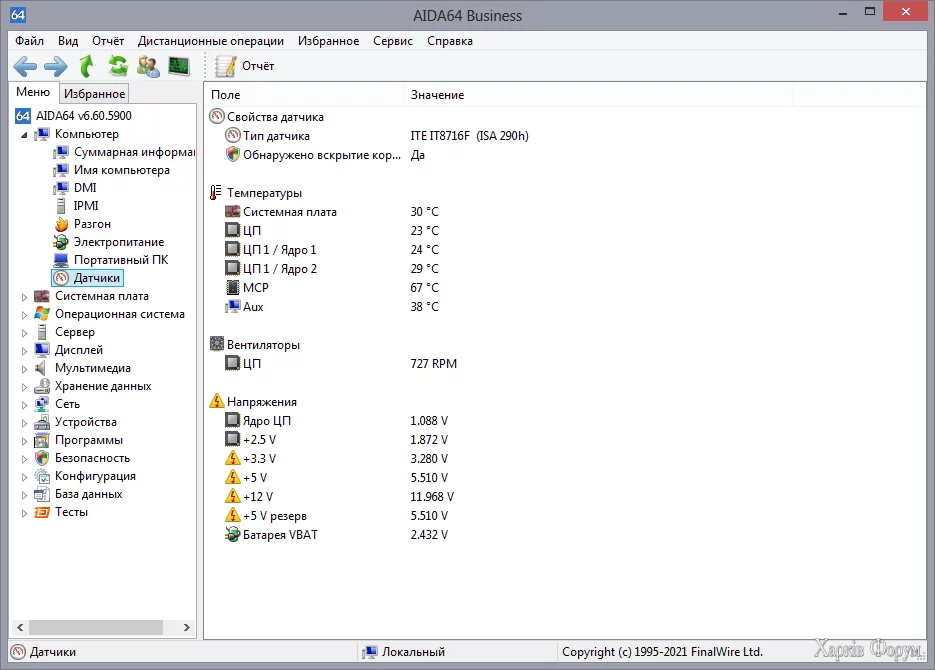935x670 pixels.
Task: Open the Сервис menu
Action: click(392, 41)
